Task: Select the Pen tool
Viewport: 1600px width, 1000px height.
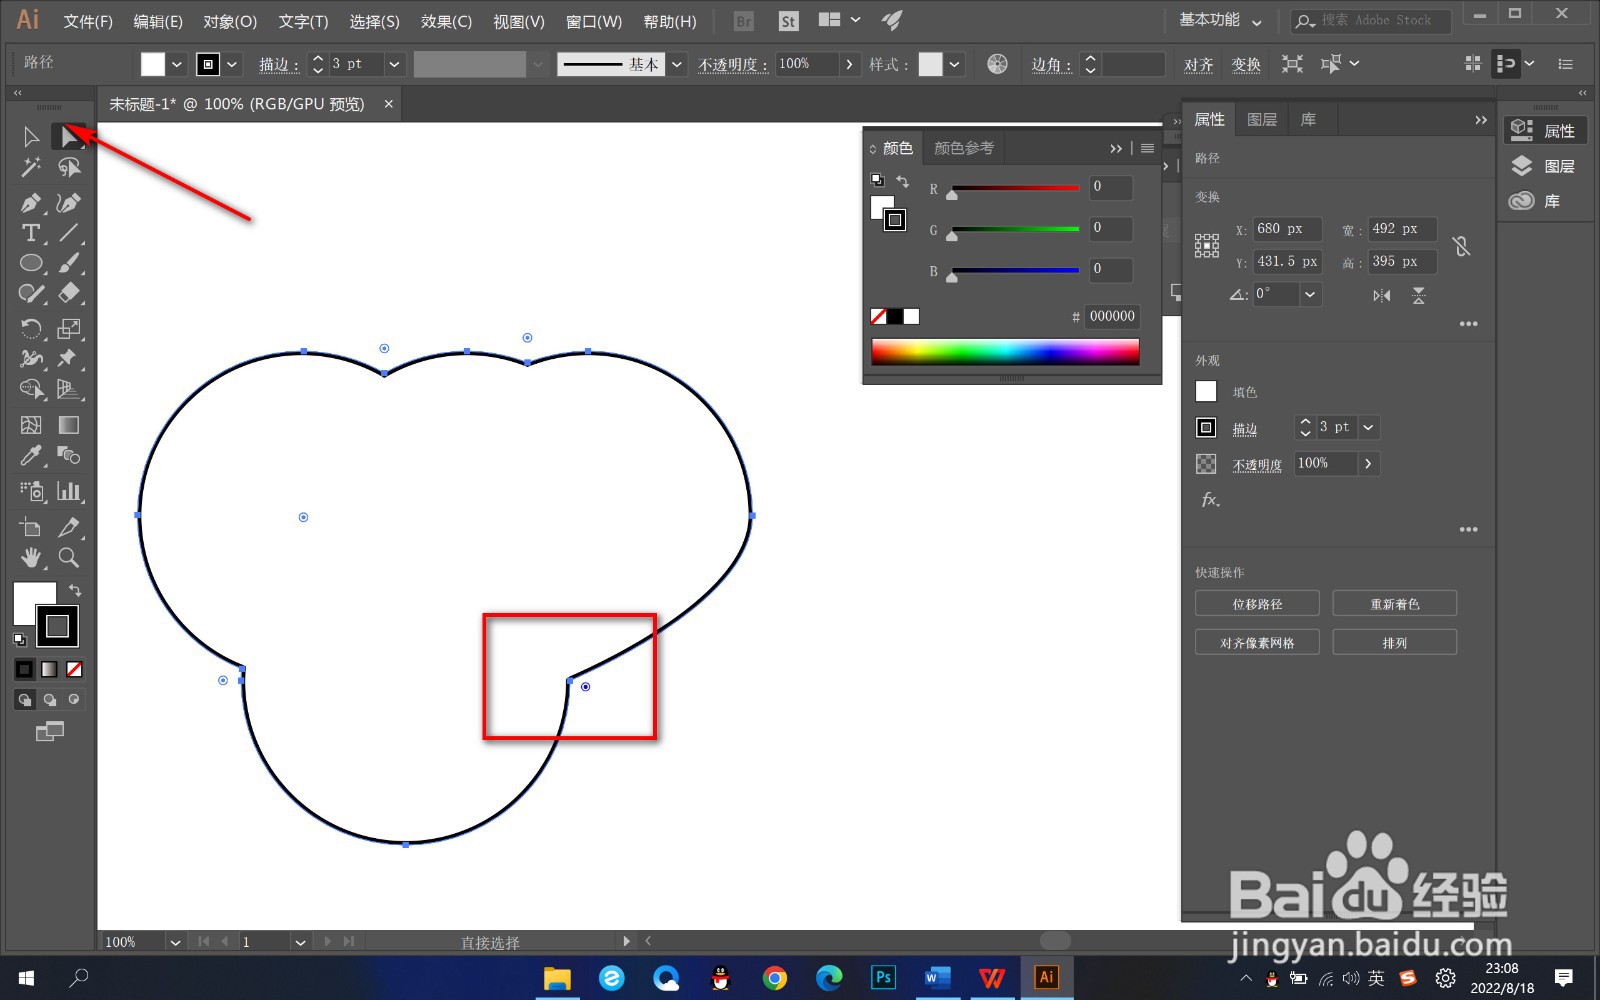Action: pos(31,203)
